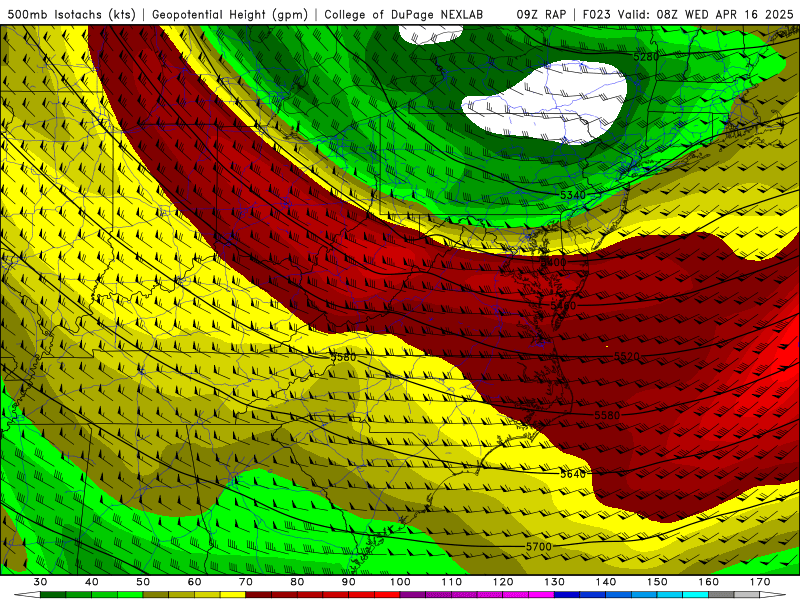Click the "F023 Valid: 08Z WED APR 16 2025" text

click(688, 14)
